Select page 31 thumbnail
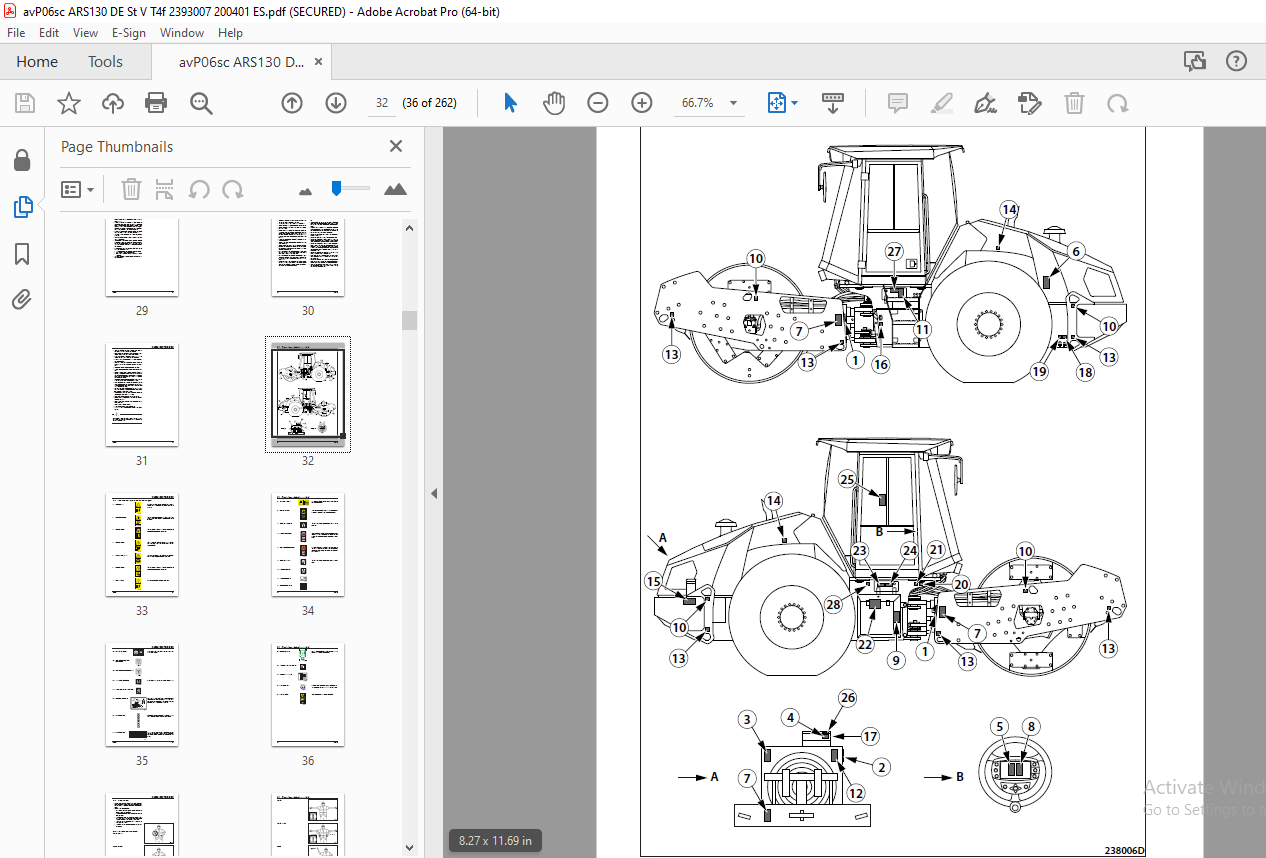 (142, 395)
